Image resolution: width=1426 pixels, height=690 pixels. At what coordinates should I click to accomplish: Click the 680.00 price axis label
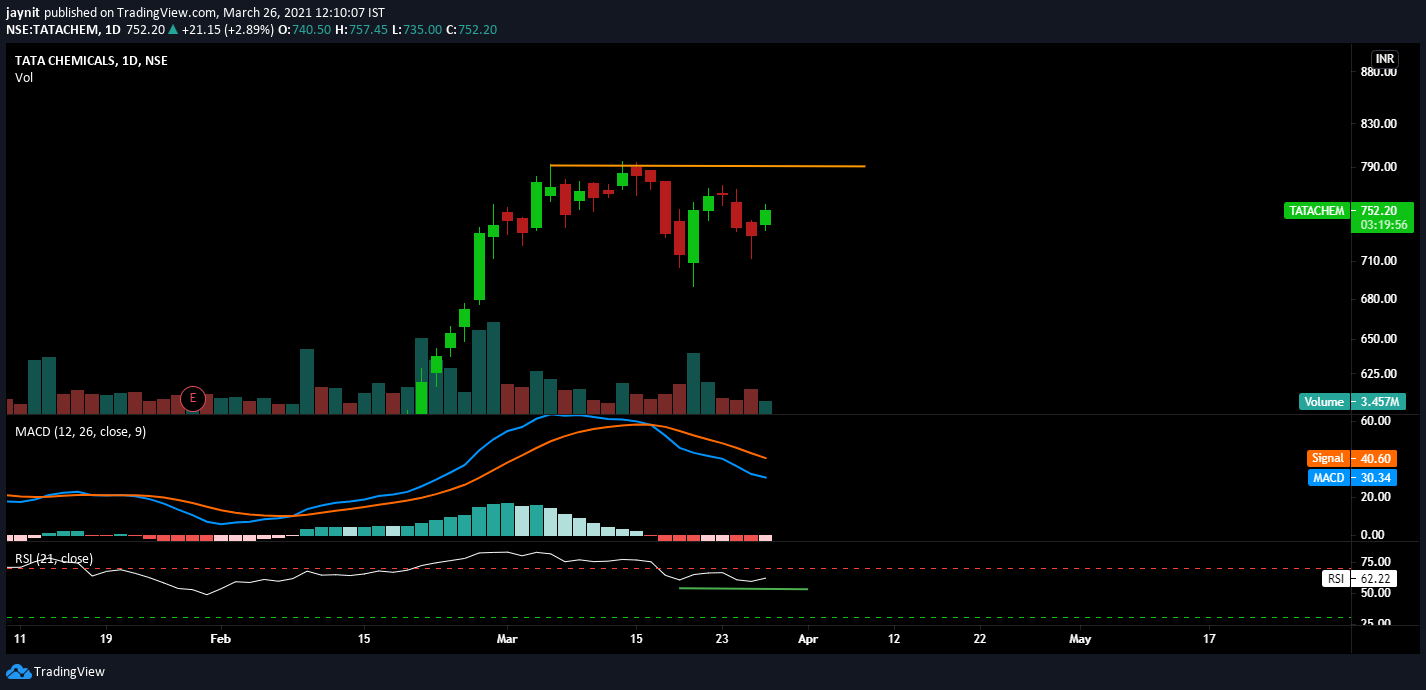click(1379, 298)
